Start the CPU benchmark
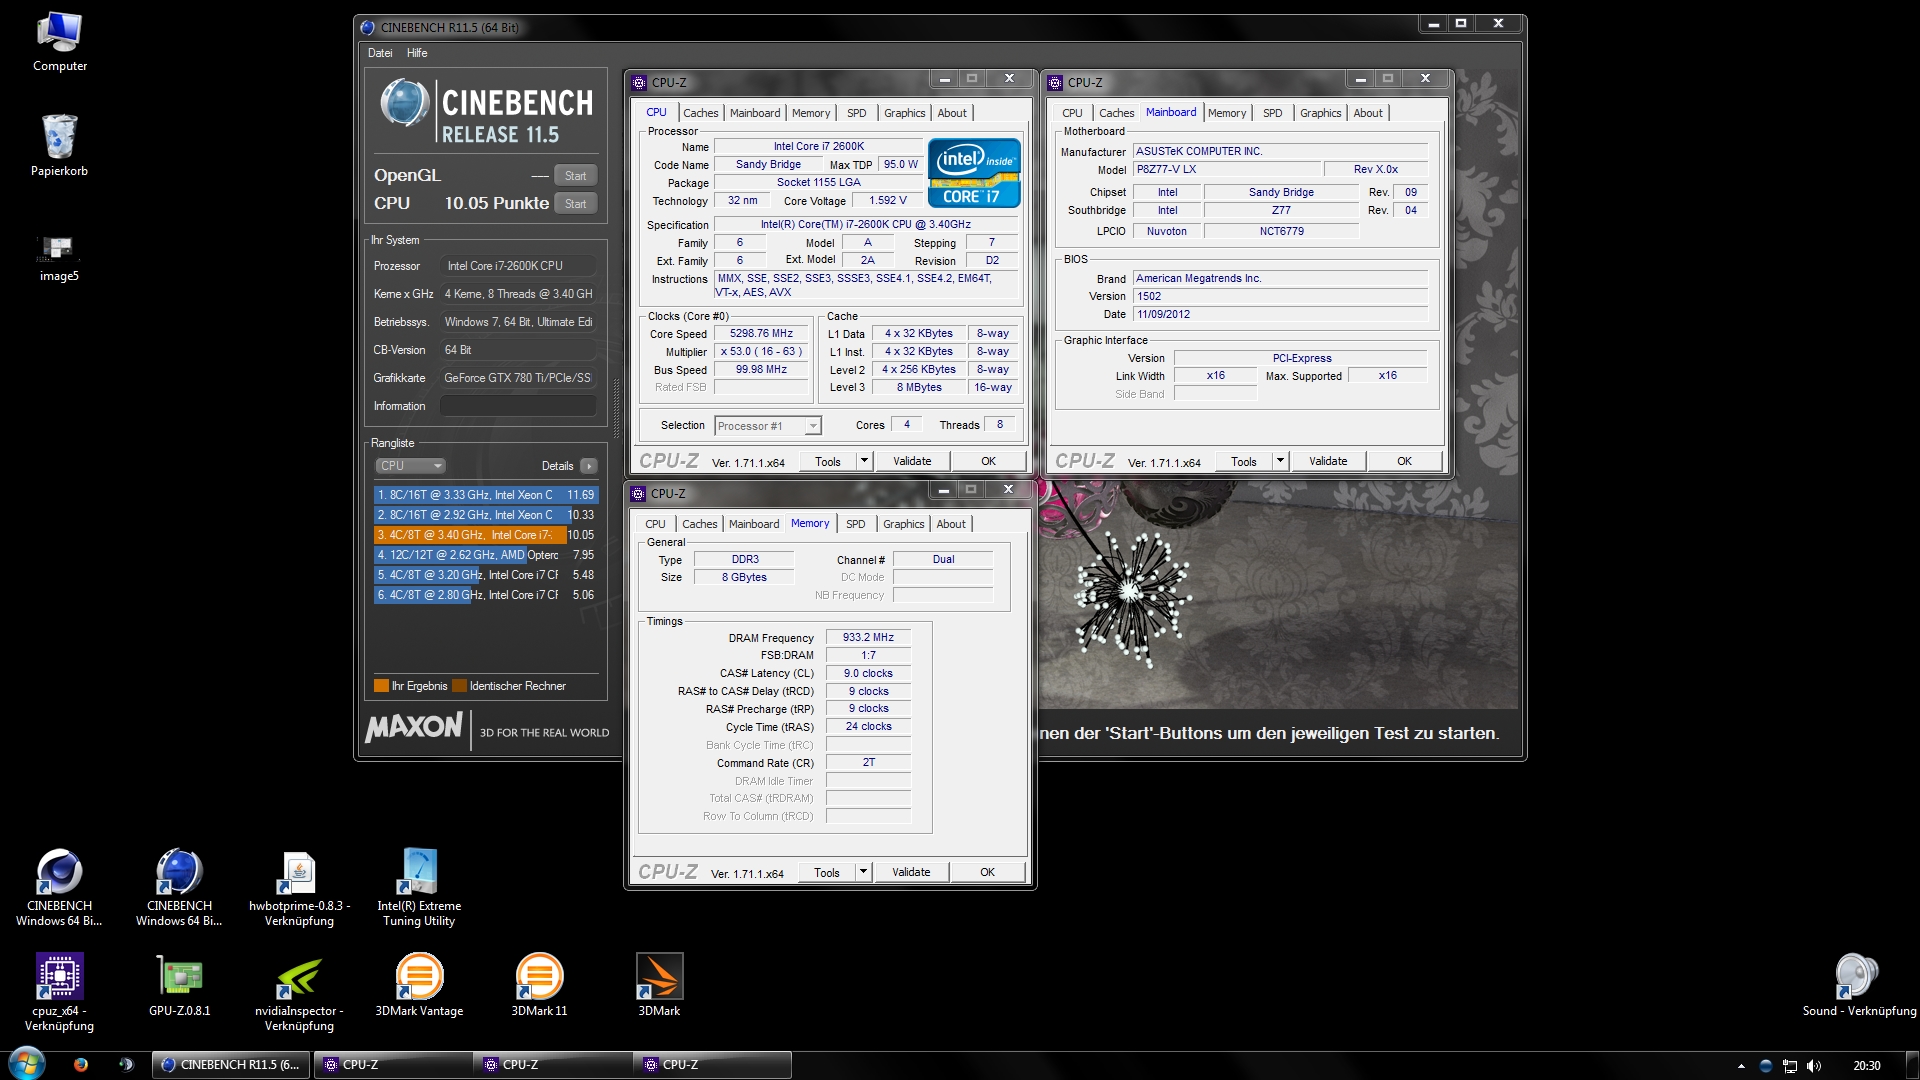 (575, 204)
